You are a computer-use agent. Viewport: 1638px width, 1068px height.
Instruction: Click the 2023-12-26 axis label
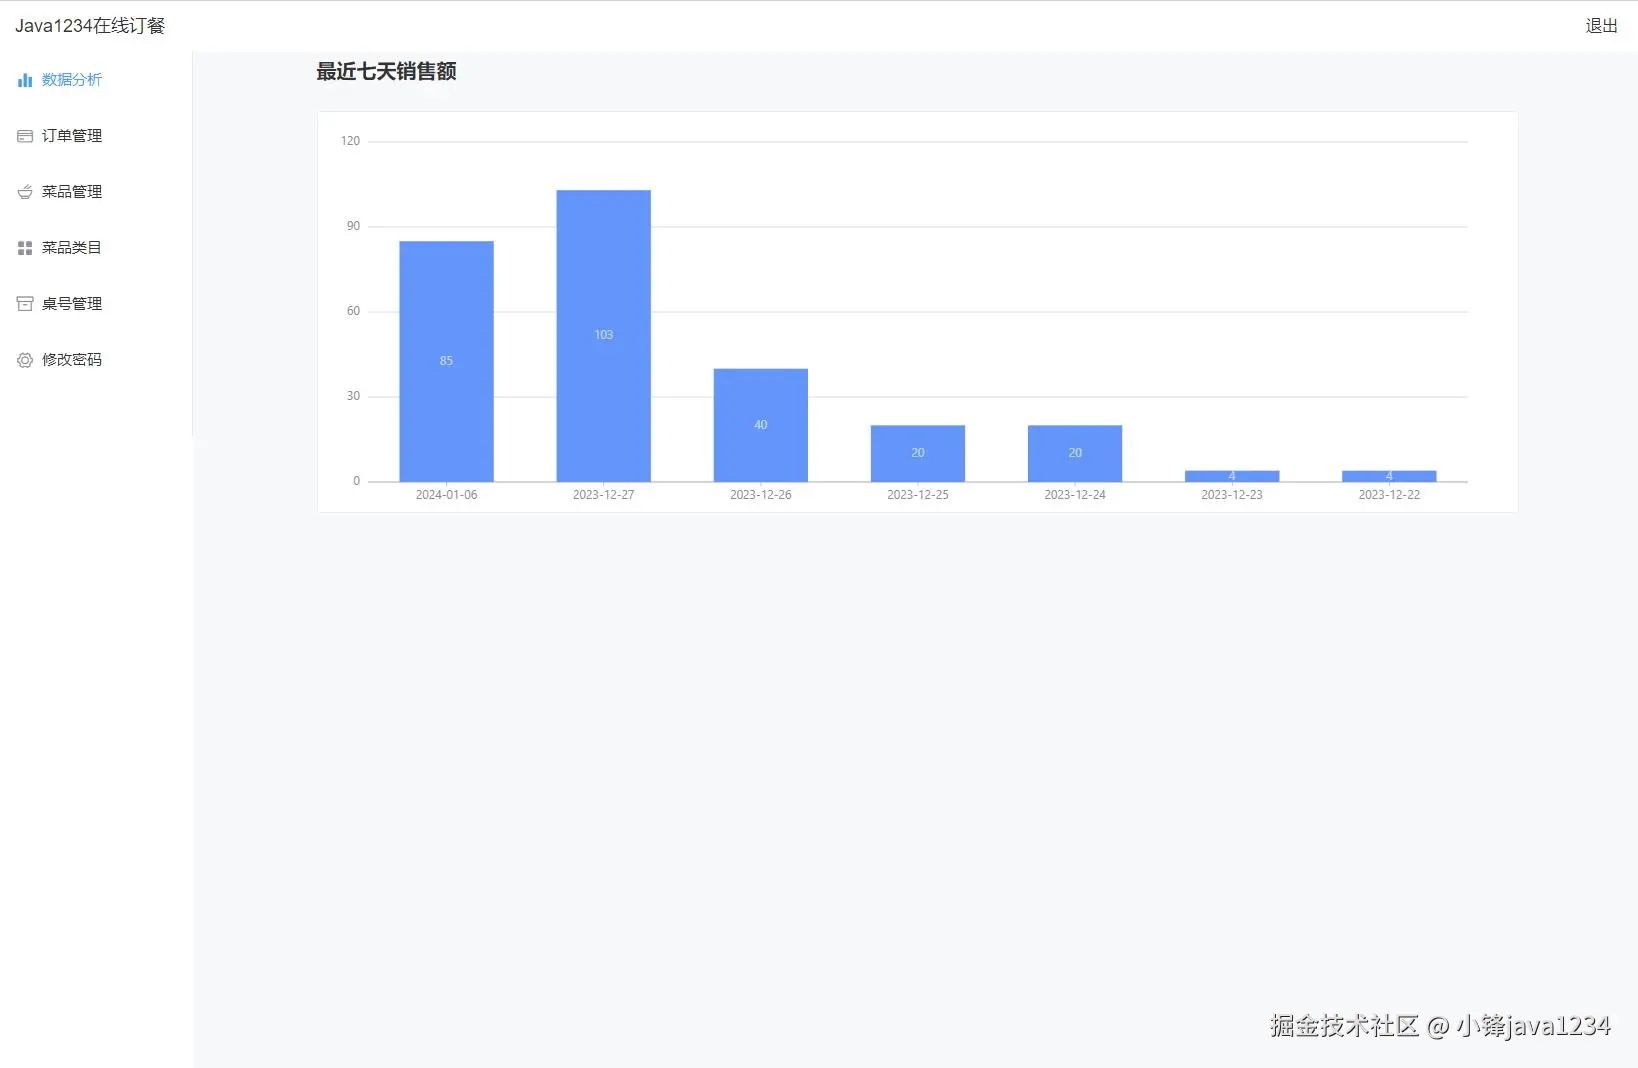(x=760, y=495)
